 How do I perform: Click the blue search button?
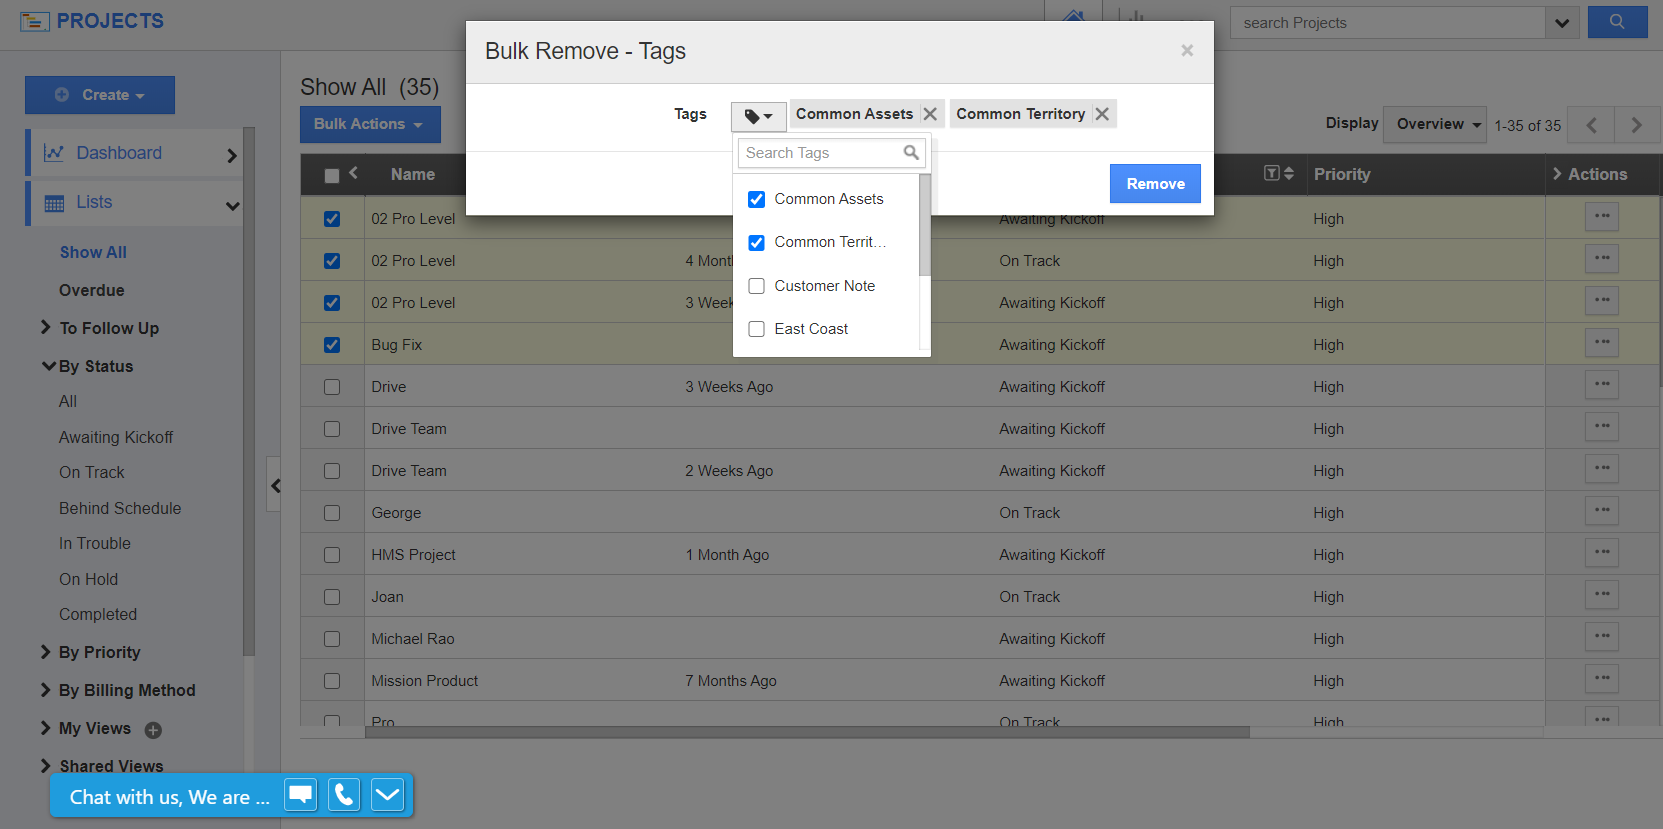point(1617,22)
